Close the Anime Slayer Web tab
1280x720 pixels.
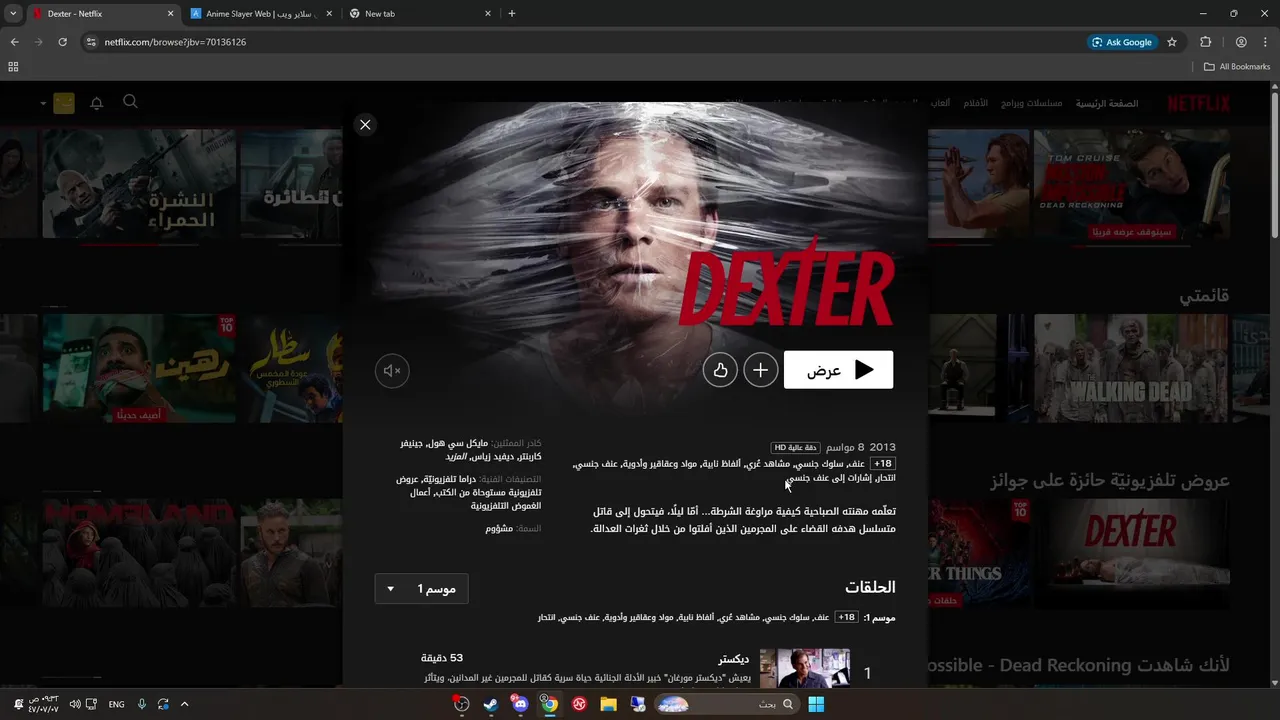(x=329, y=14)
